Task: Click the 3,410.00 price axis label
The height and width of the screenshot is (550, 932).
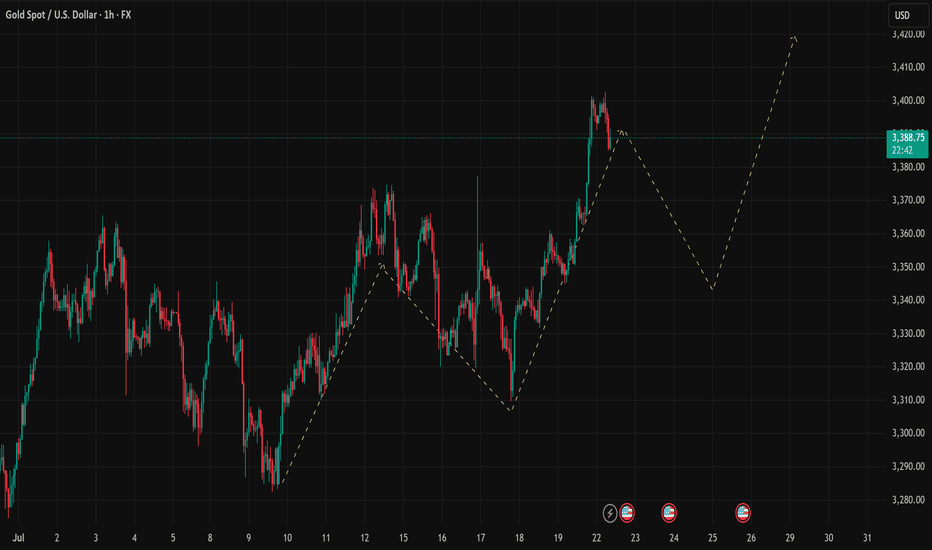Action: coord(908,67)
